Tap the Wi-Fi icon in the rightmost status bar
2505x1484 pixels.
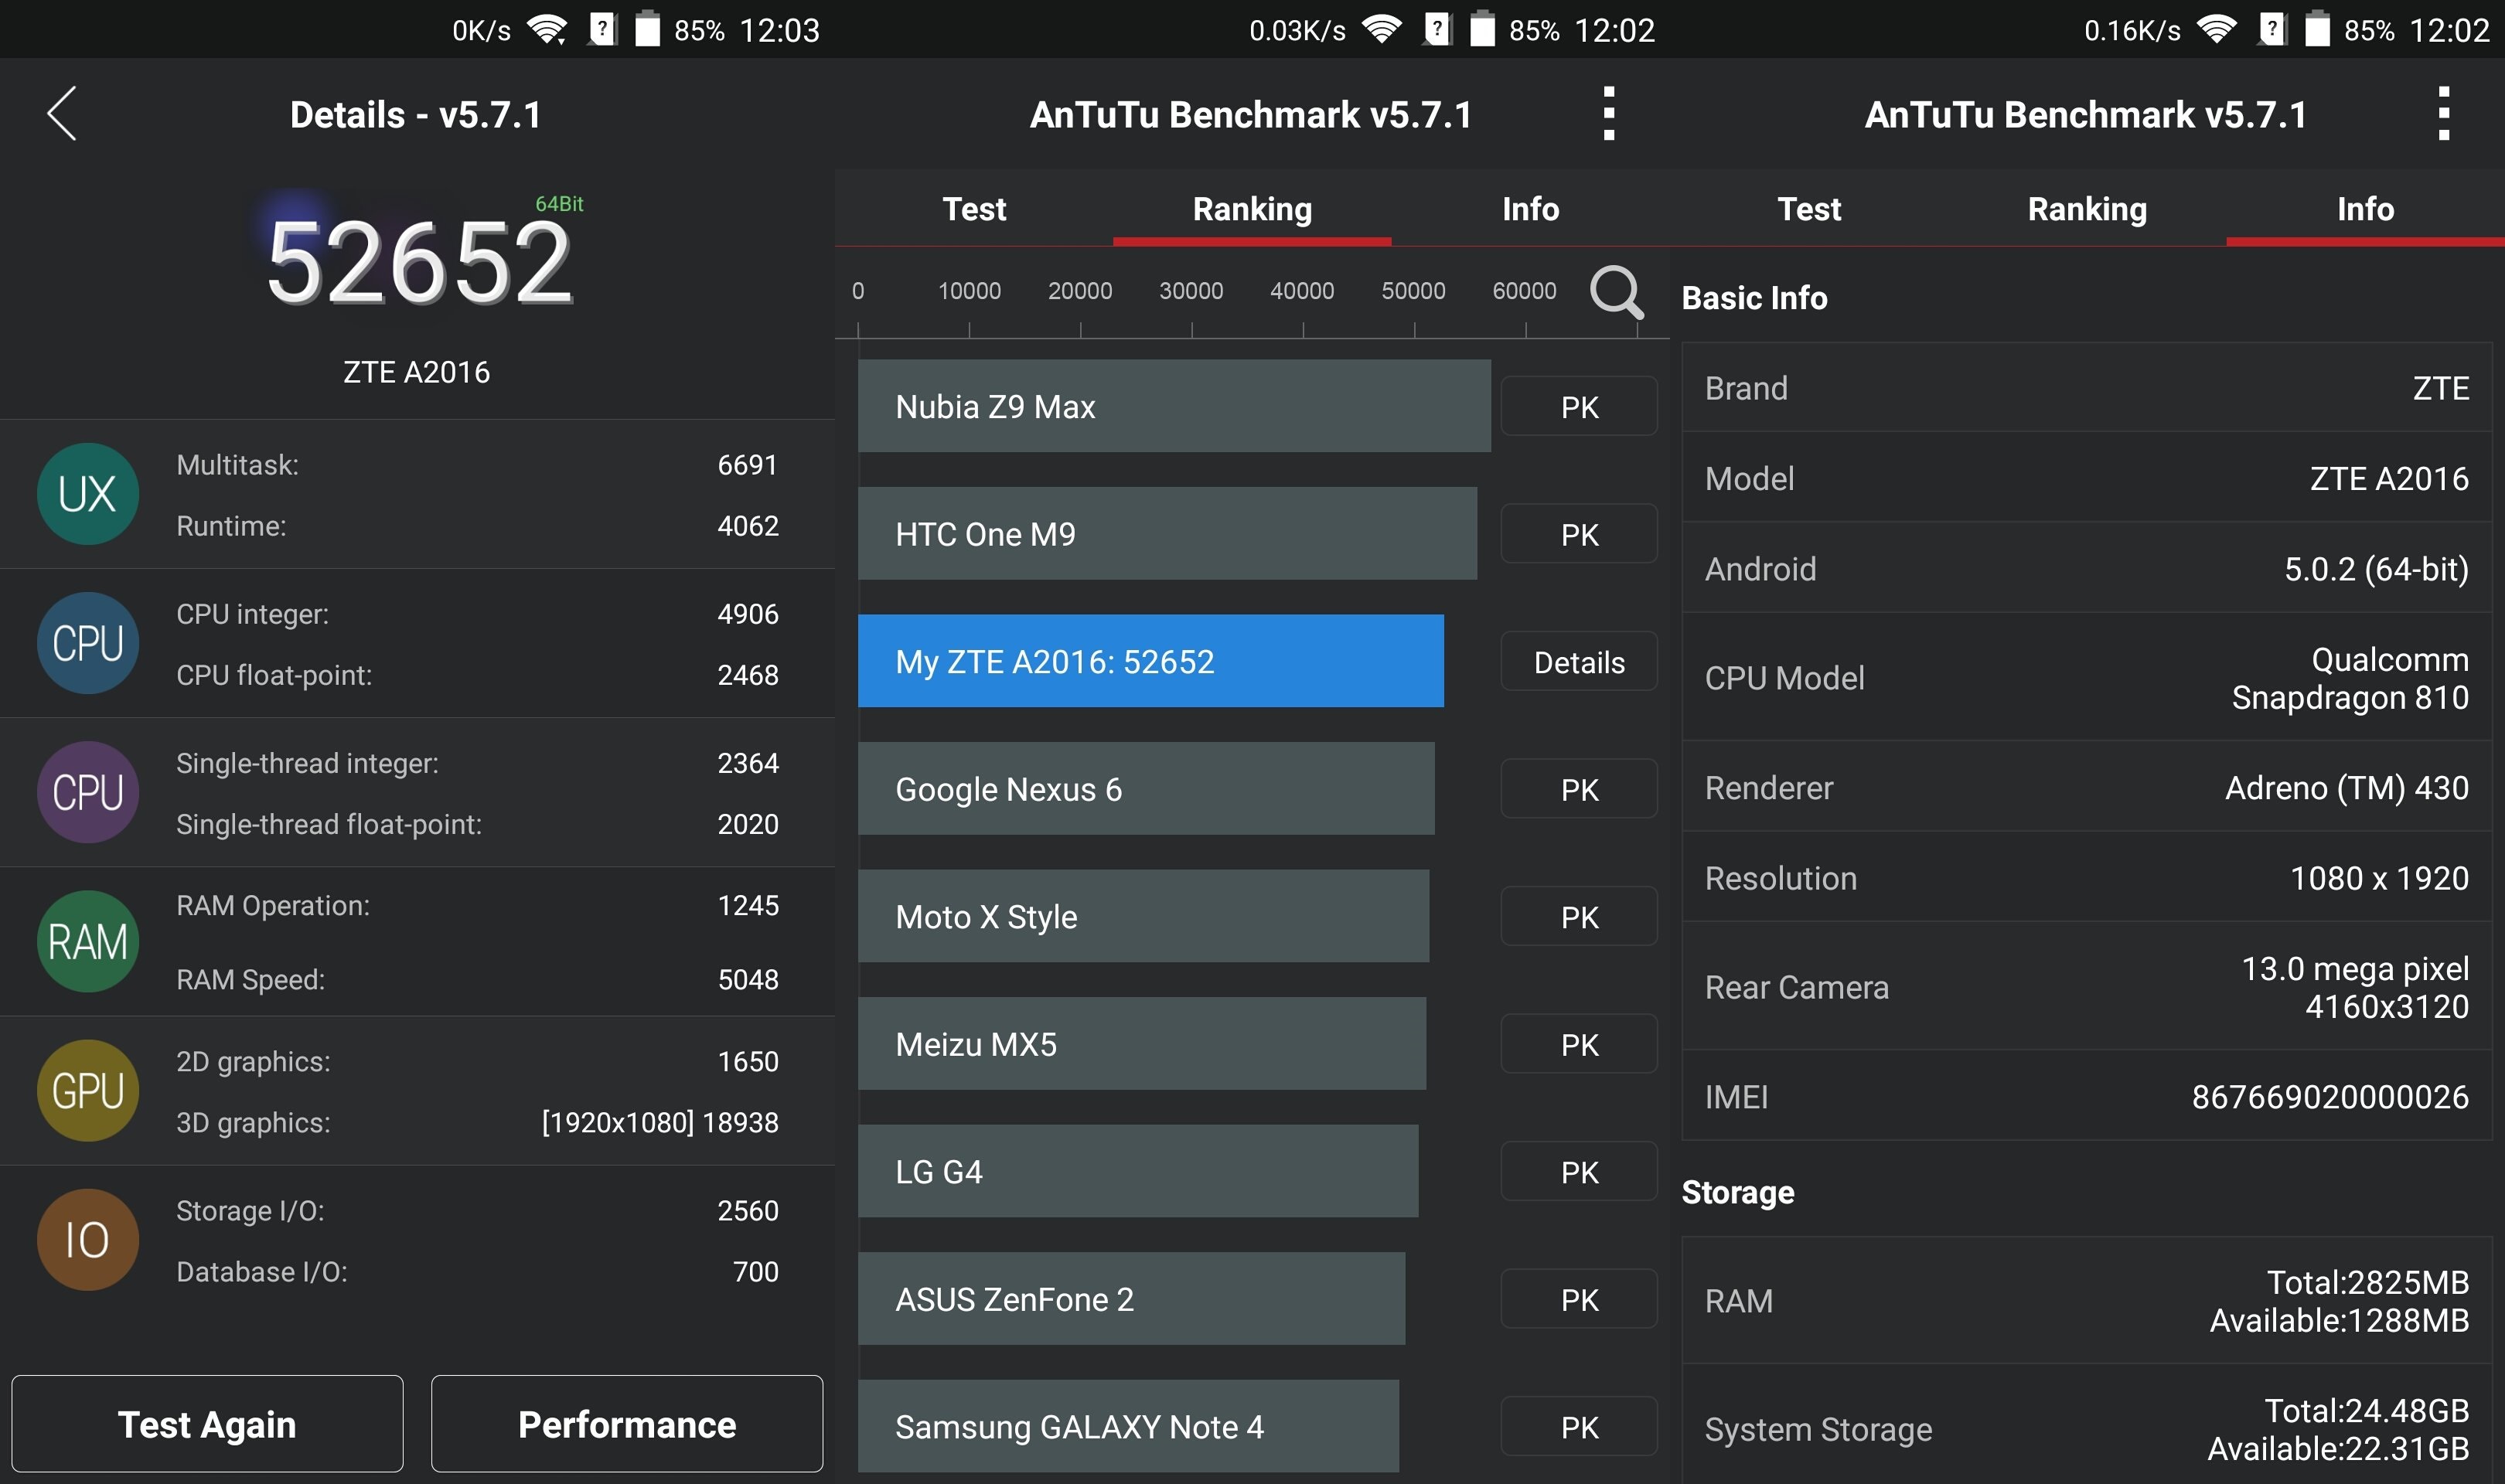point(2216,30)
